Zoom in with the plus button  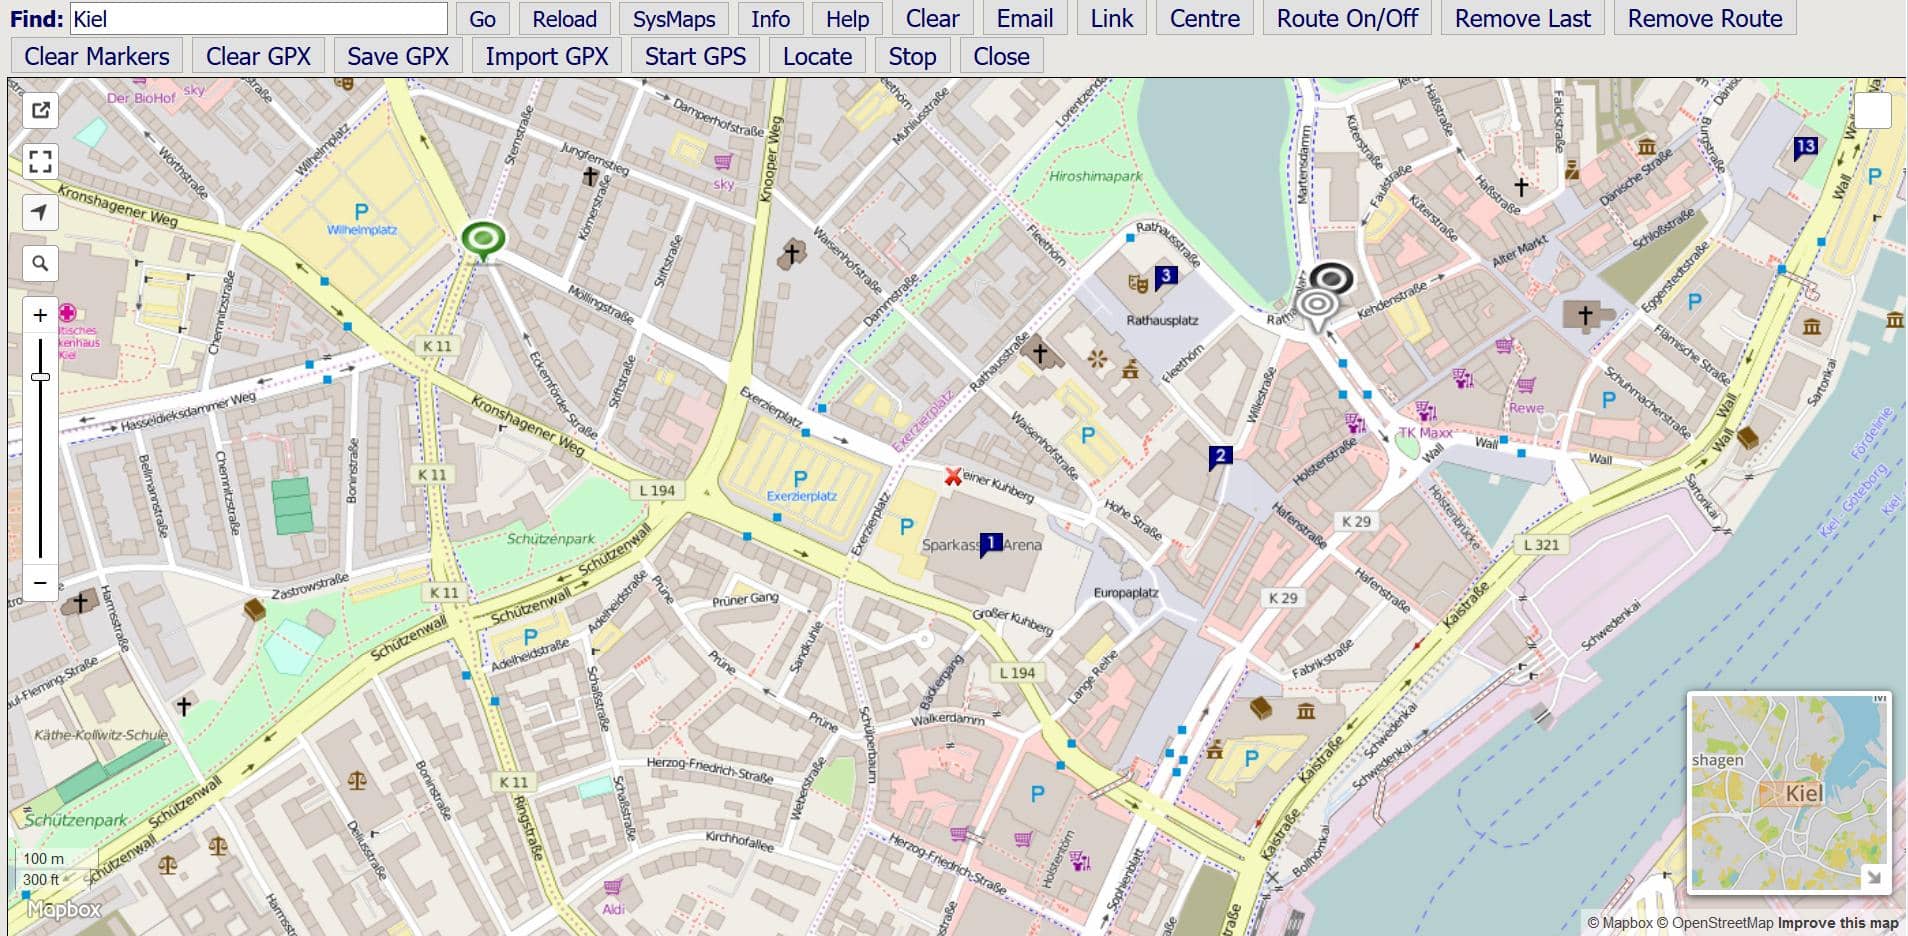coord(40,315)
